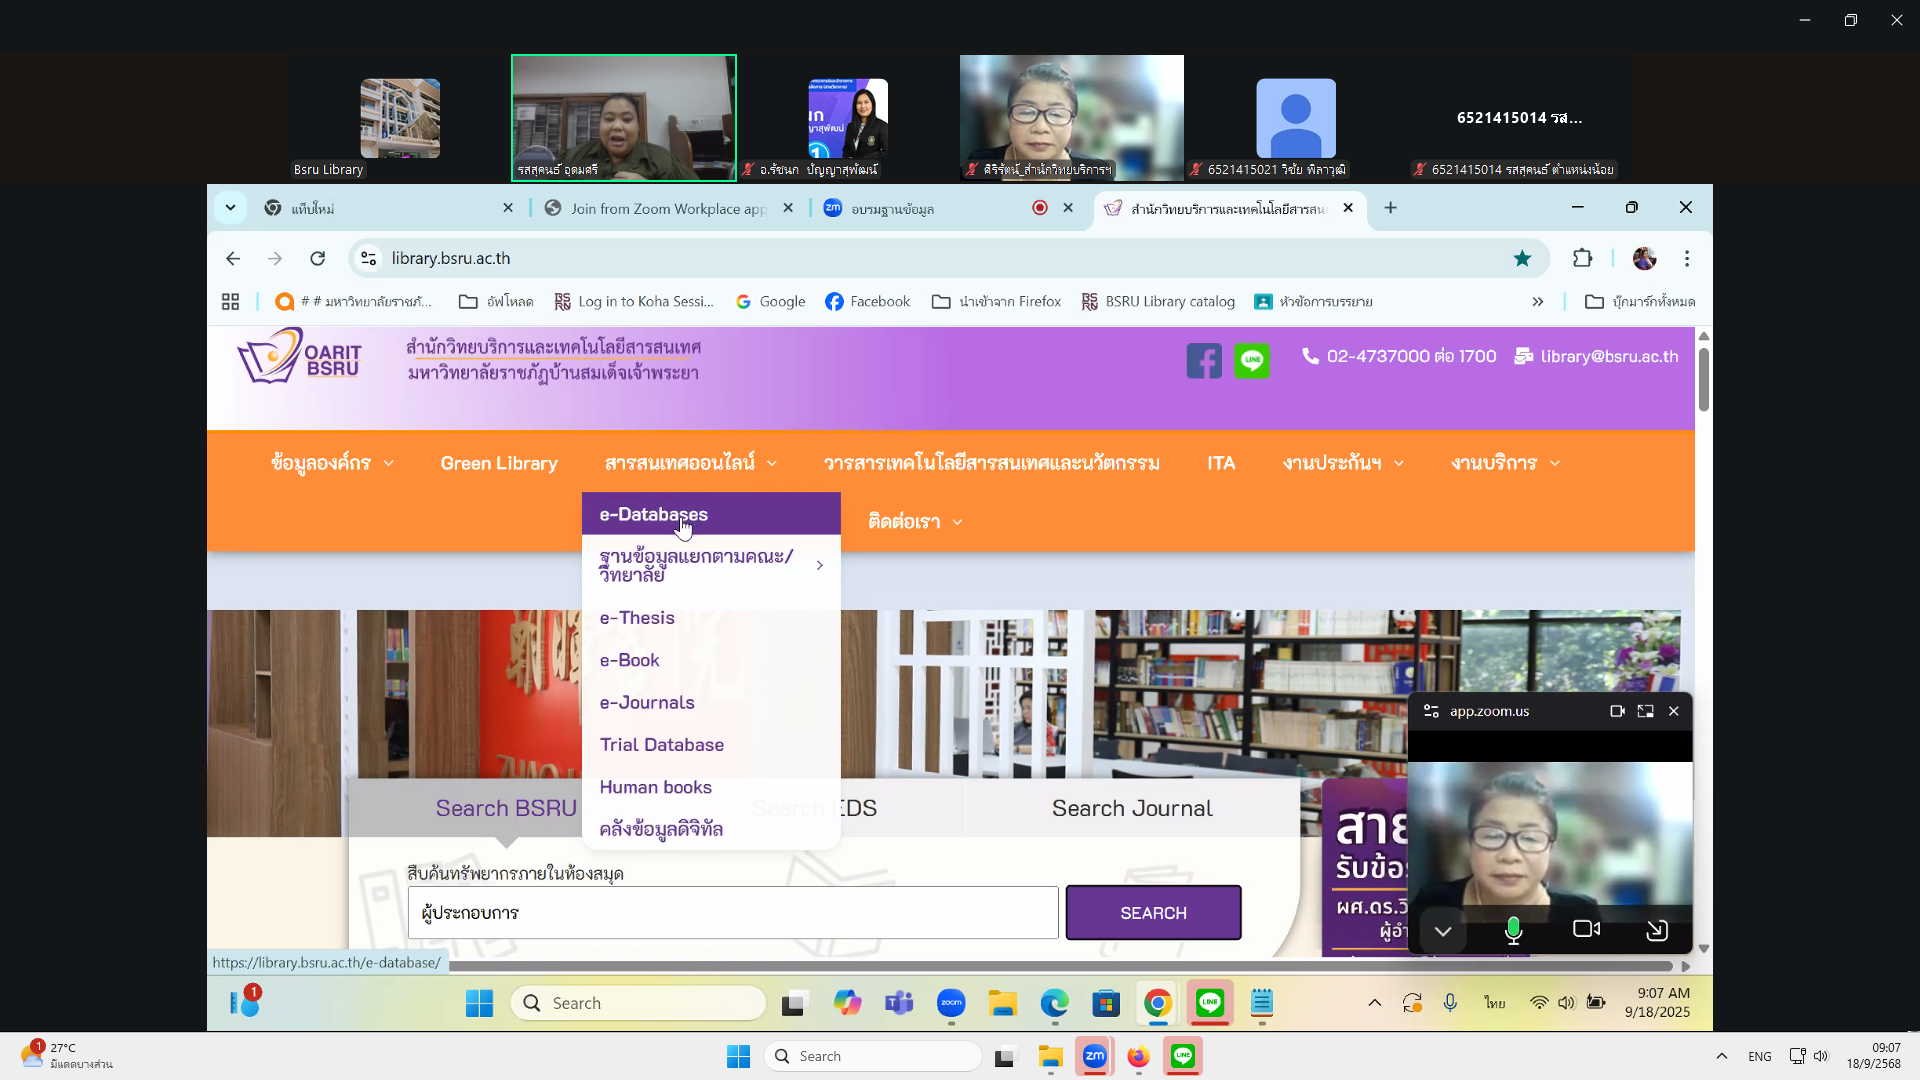
Task: Go back in the shared browser
Action: point(233,259)
